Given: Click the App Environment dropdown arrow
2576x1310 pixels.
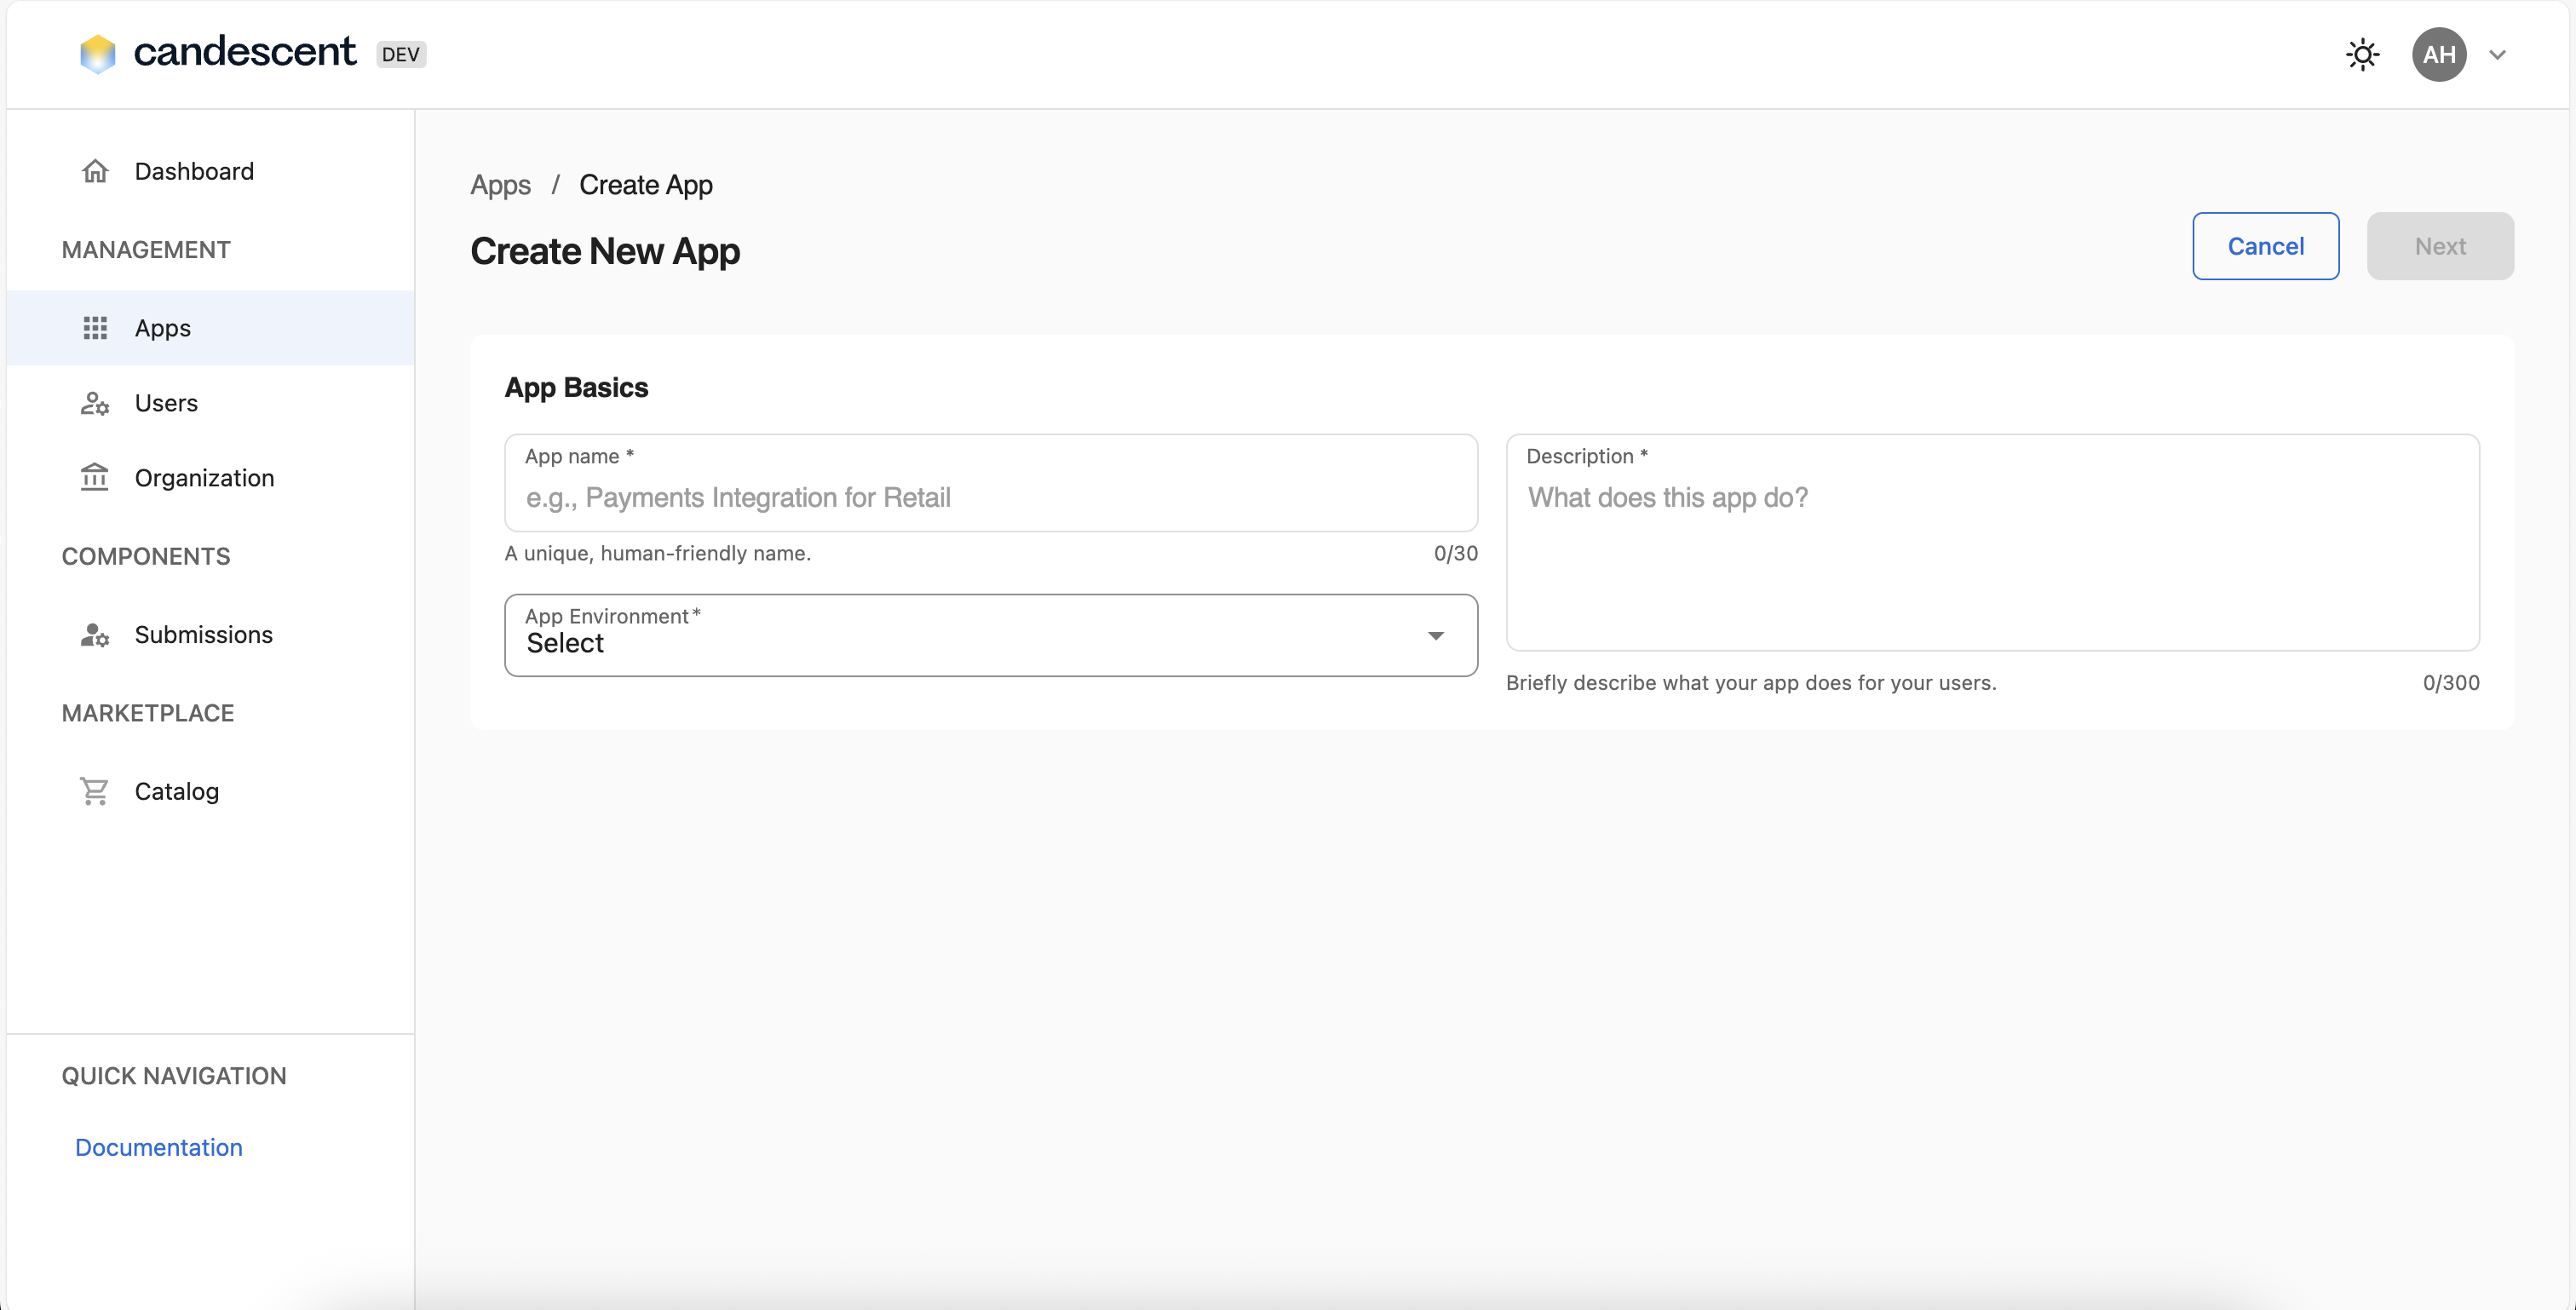Looking at the screenshot, I should [1435, 636].
